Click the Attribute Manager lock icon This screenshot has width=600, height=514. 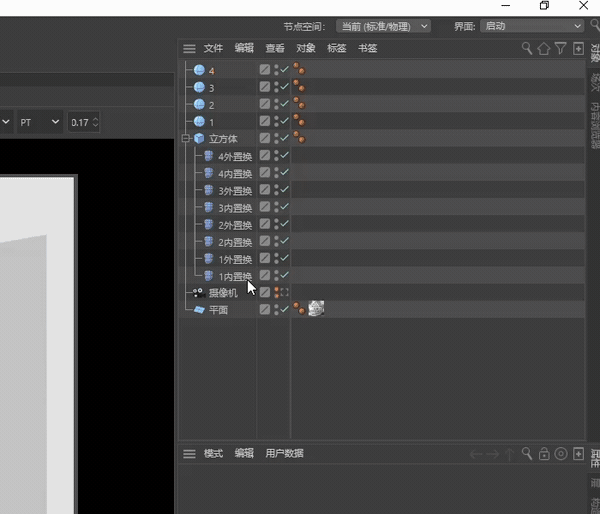544,454
